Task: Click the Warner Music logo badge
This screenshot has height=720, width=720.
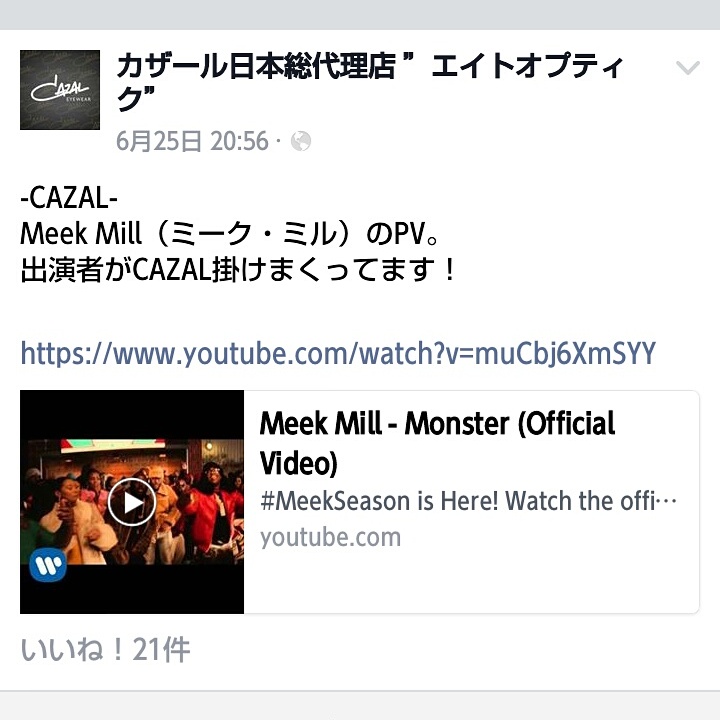Action: pyautogui.click(x=48, y=565)
